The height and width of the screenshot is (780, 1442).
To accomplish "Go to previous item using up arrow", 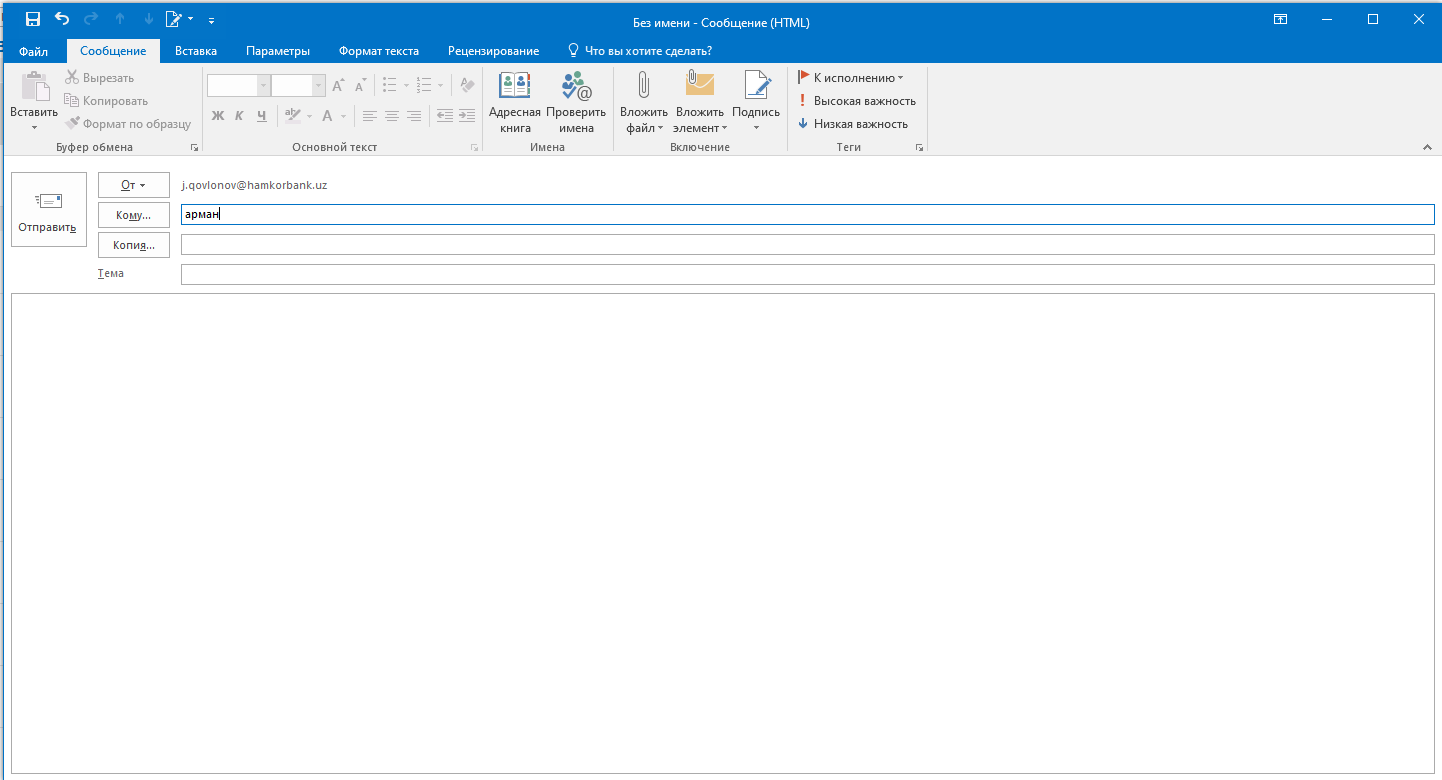I will click(120, 19).
